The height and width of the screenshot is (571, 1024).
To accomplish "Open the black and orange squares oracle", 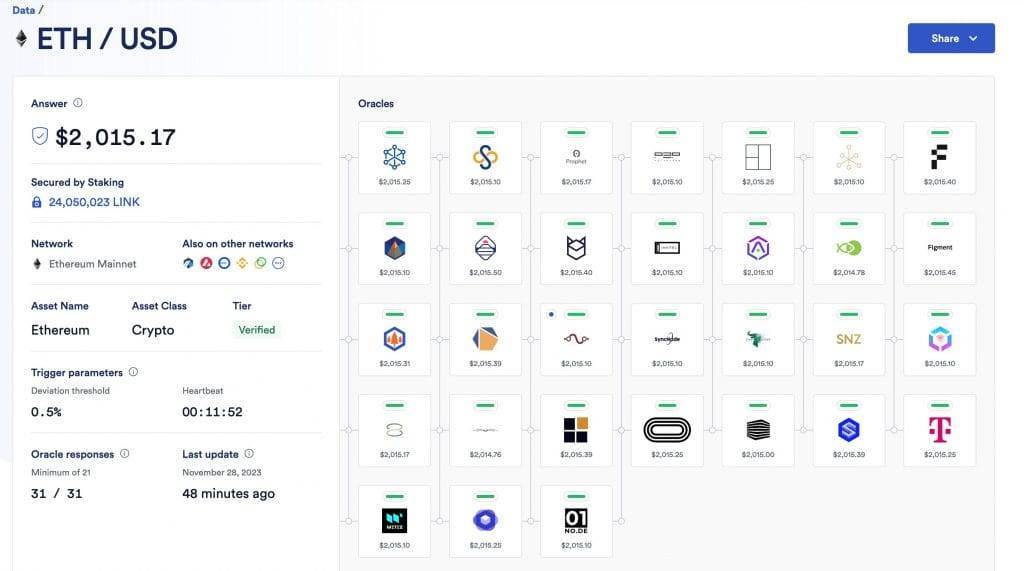I will [x=576, y=430].
